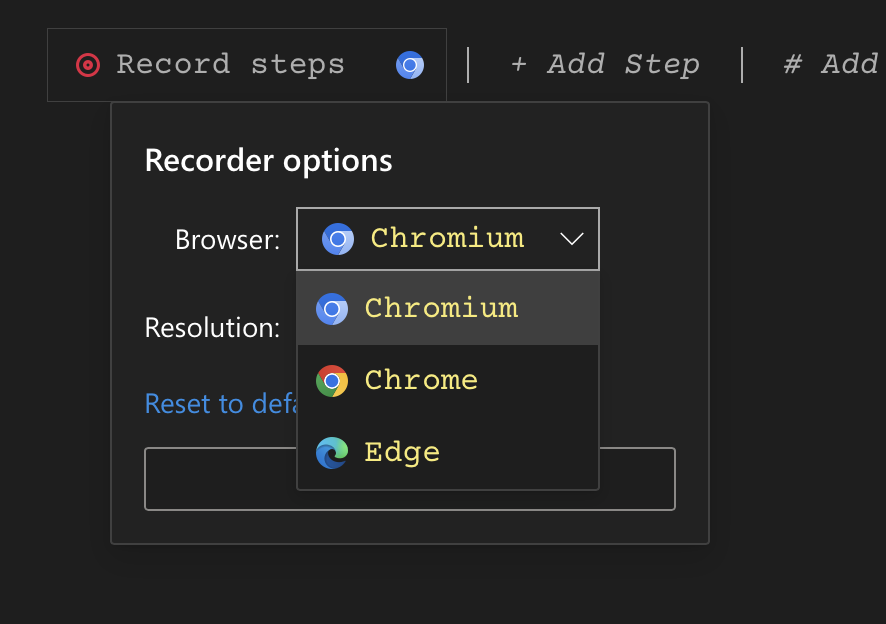Collapse the Browser dropdown using its chevron arrow
Image resolution: width=886 pixels, height=624 pixels.
572,239
